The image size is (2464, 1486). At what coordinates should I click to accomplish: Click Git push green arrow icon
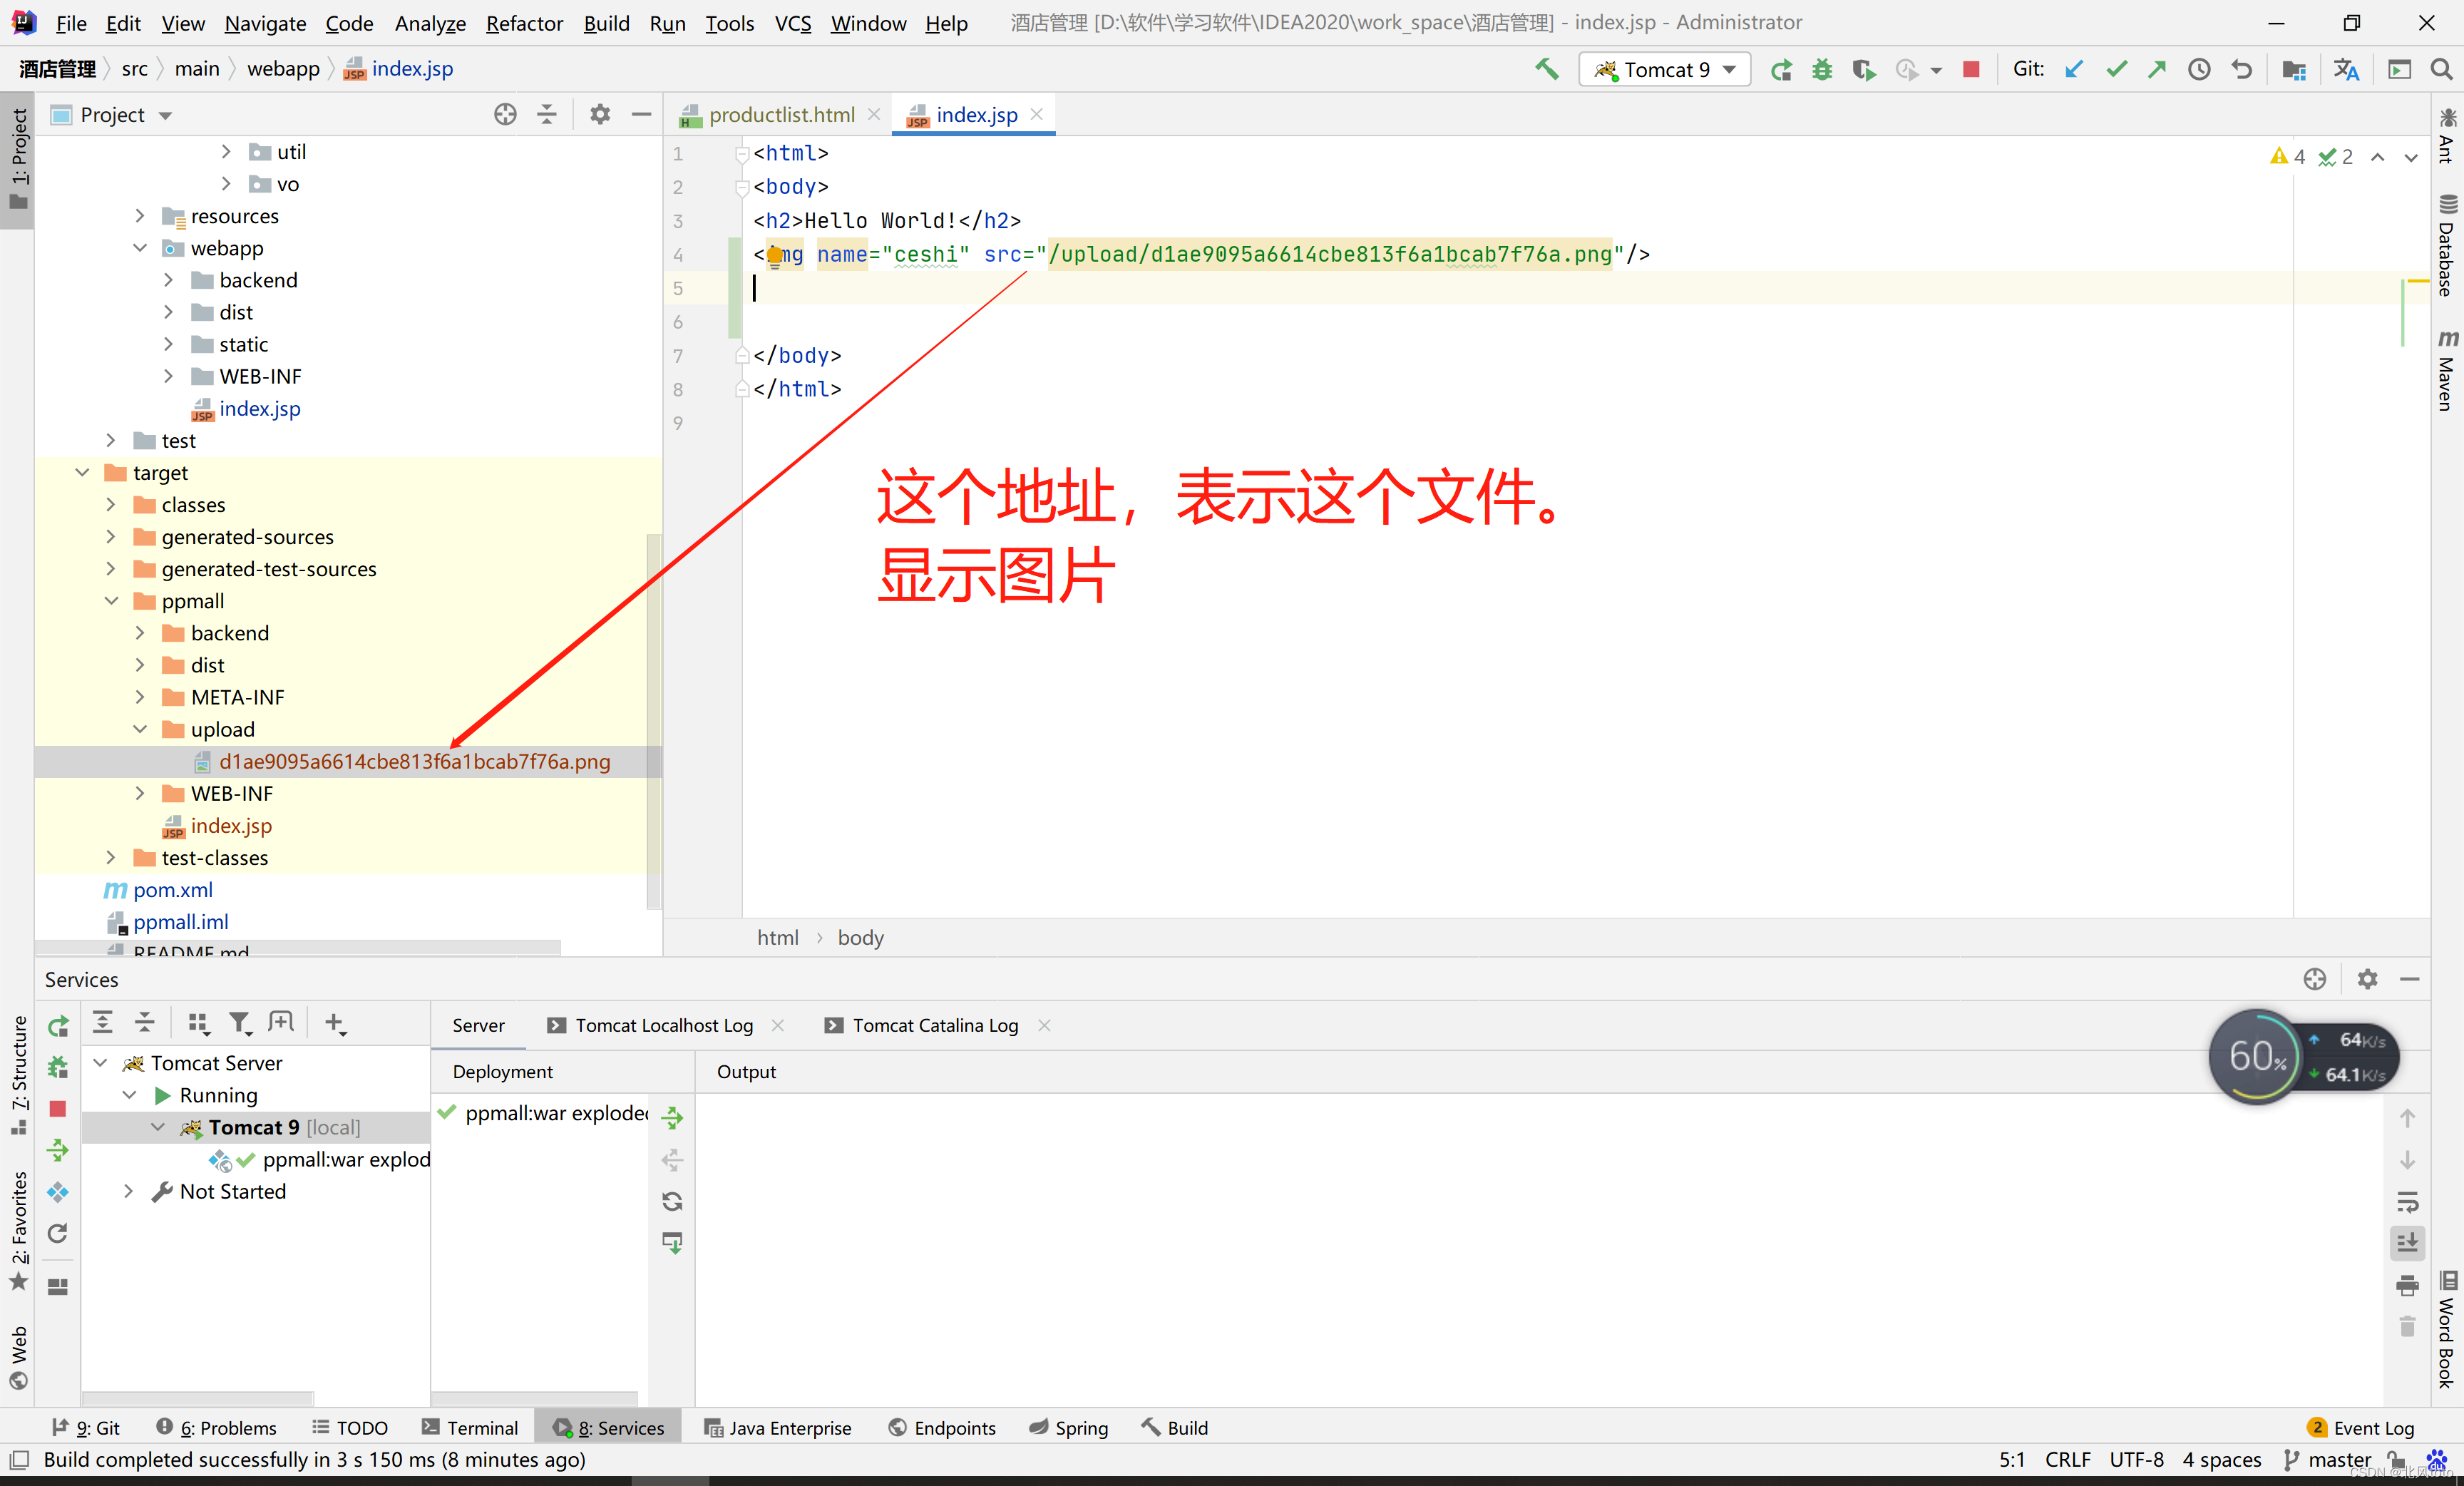point(2157,69)
